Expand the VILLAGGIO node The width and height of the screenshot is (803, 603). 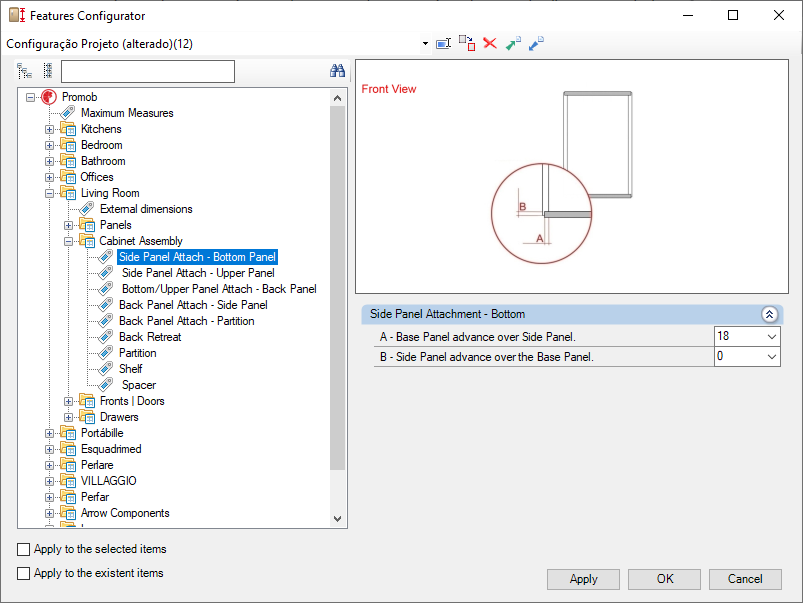[49, 481]
